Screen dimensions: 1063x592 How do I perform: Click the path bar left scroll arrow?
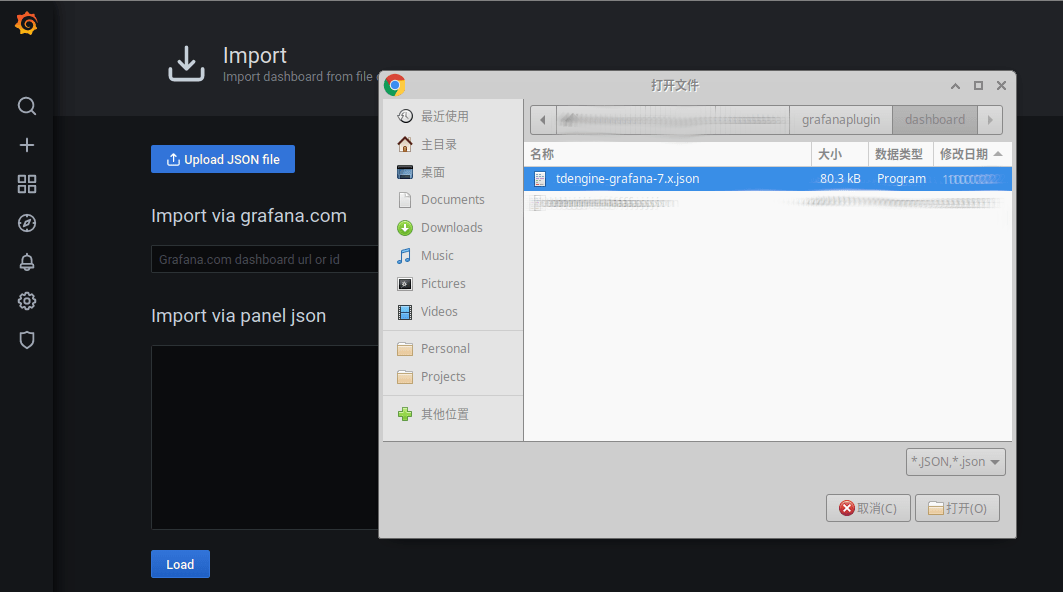tap(542, 120)
